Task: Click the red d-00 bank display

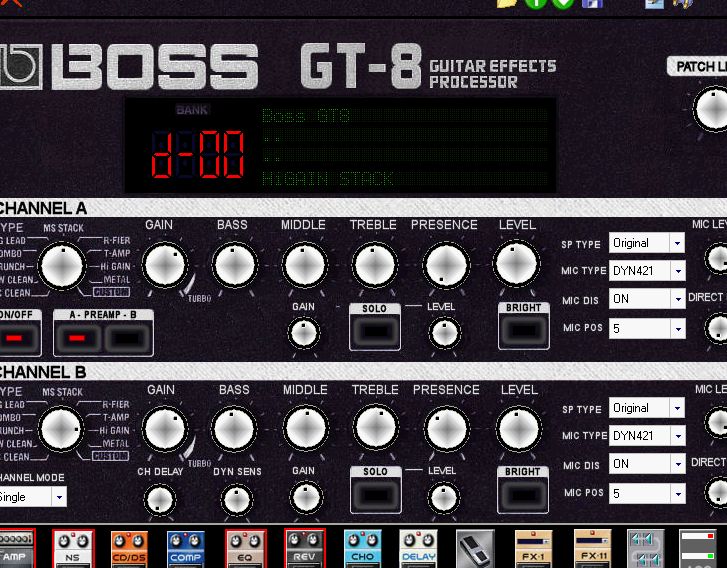Action: point(198,154)
